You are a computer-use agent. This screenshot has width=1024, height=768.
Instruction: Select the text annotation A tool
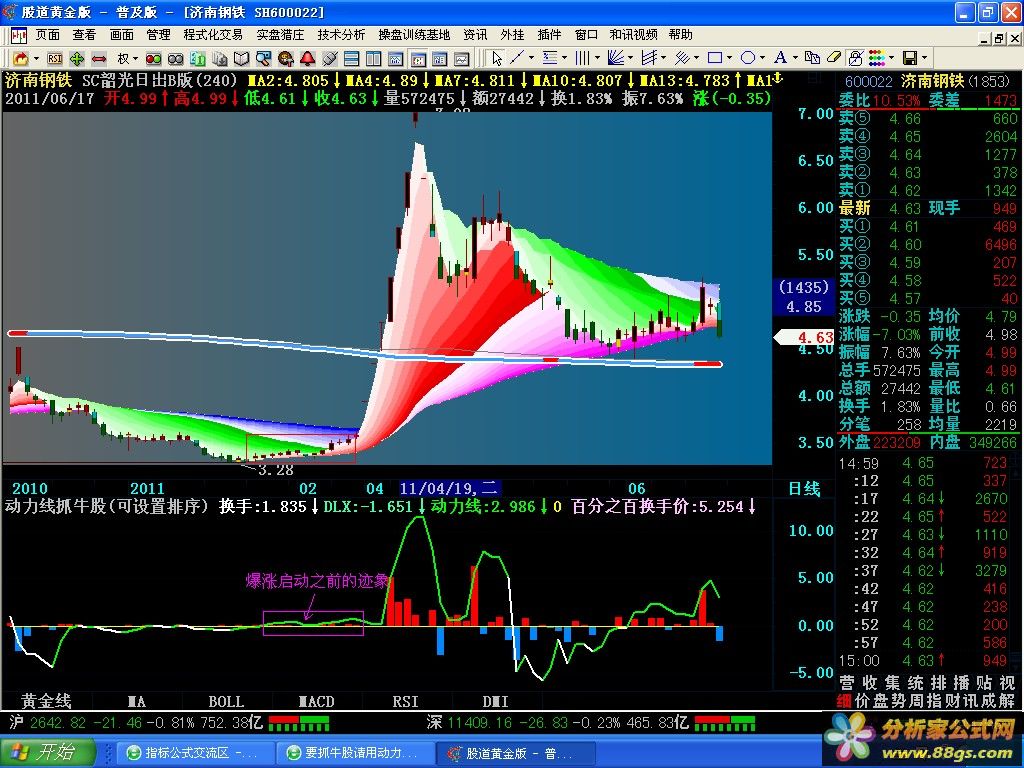tap(780, 58)
